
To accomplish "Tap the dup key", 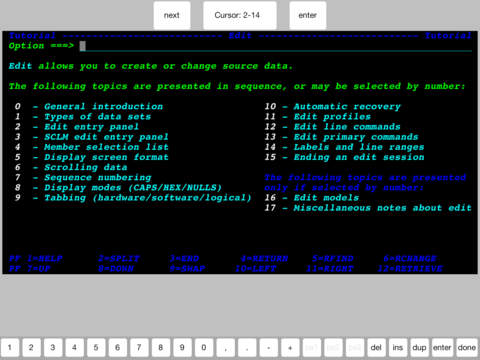I will 419,348.
